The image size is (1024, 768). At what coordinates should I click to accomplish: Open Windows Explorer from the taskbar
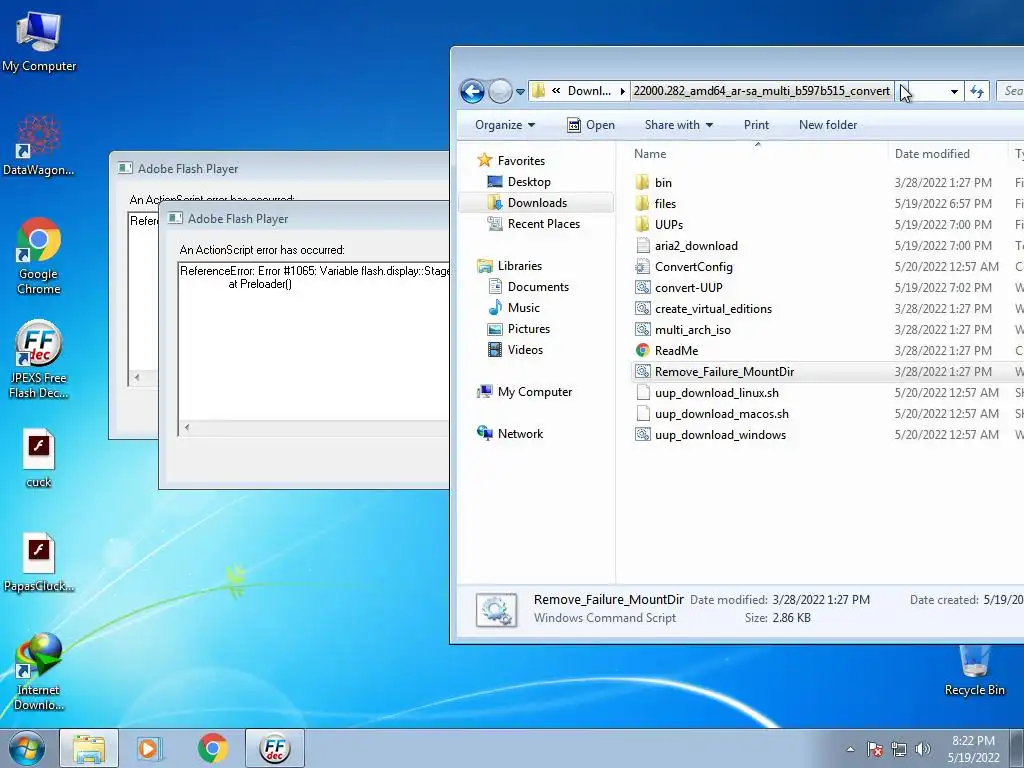pos(89,748)
